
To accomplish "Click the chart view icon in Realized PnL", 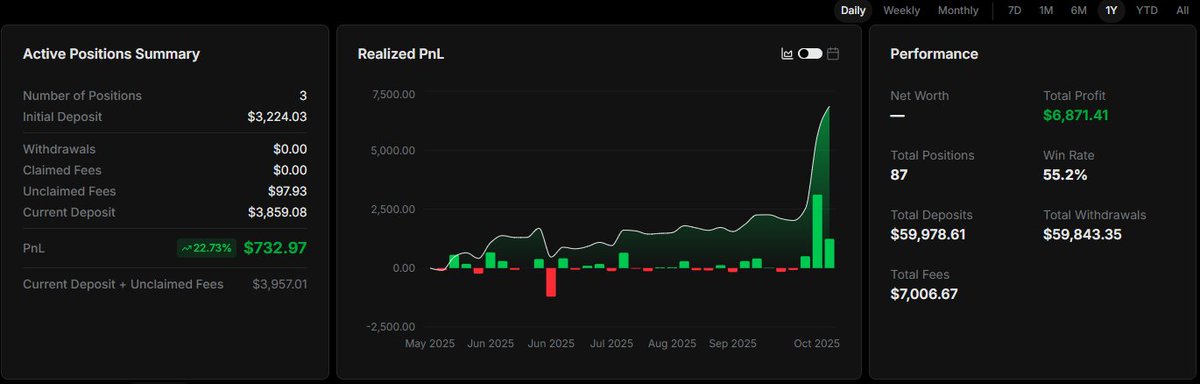I will point(787,53).
